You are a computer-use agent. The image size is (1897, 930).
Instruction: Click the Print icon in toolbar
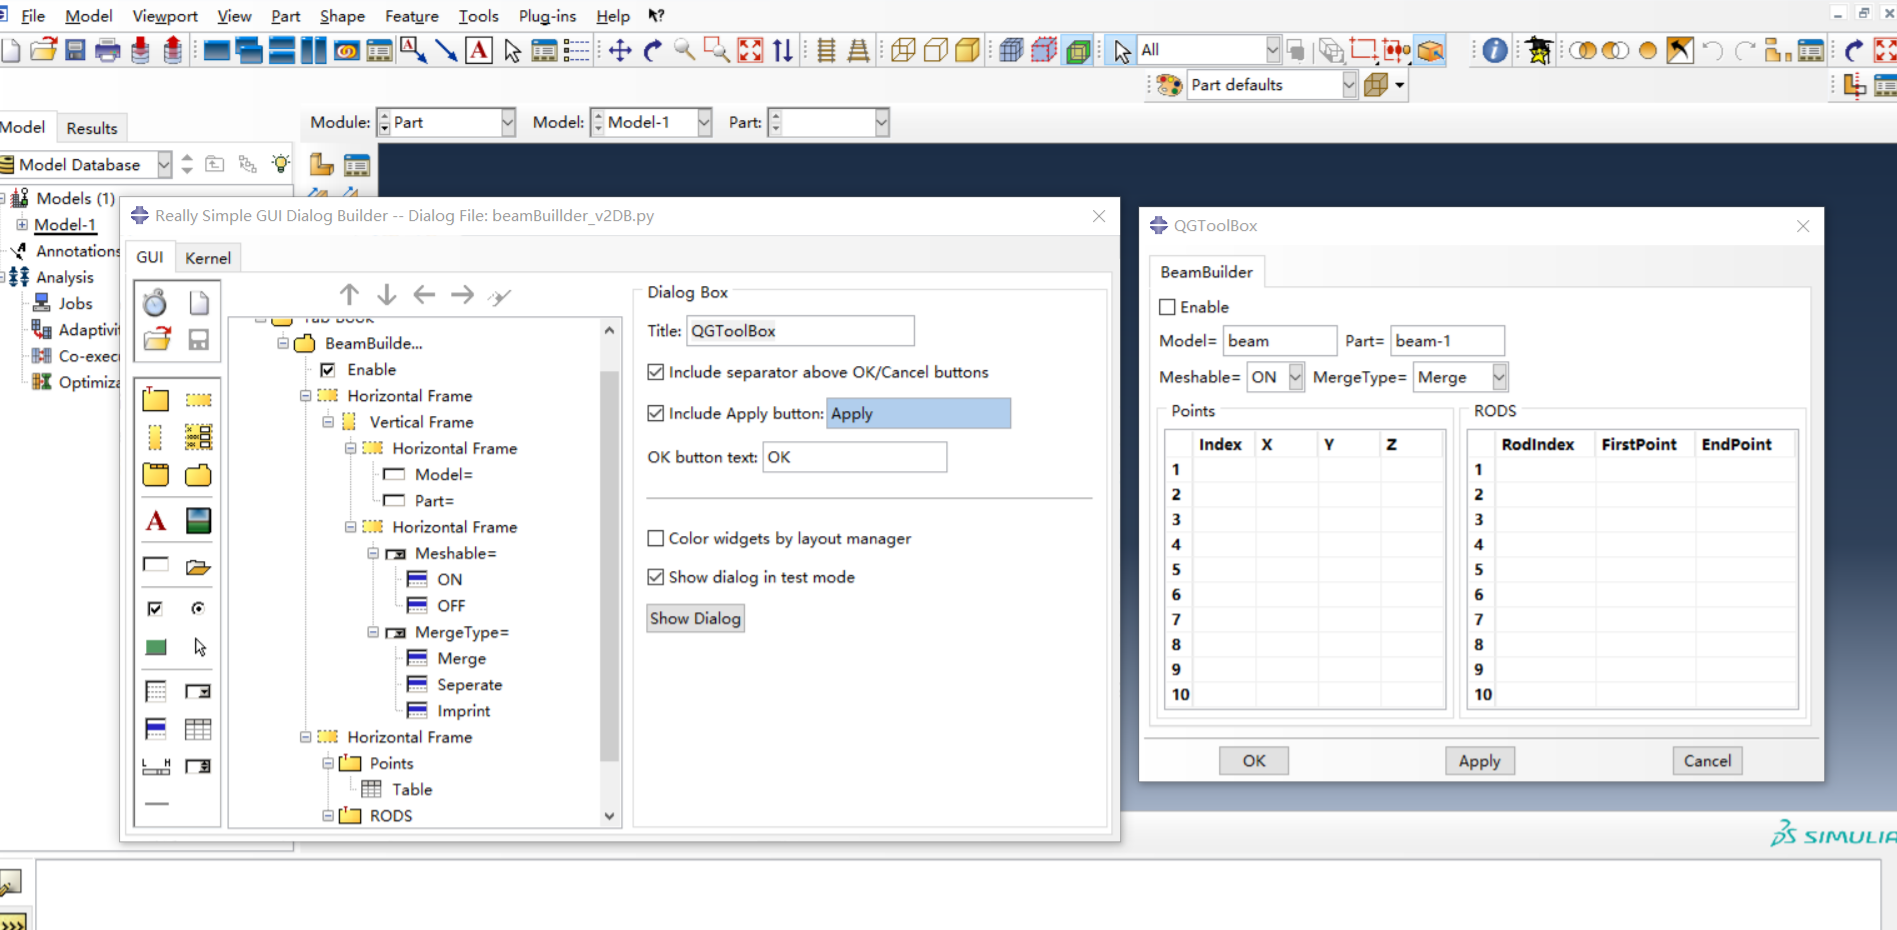pos(108,50)
